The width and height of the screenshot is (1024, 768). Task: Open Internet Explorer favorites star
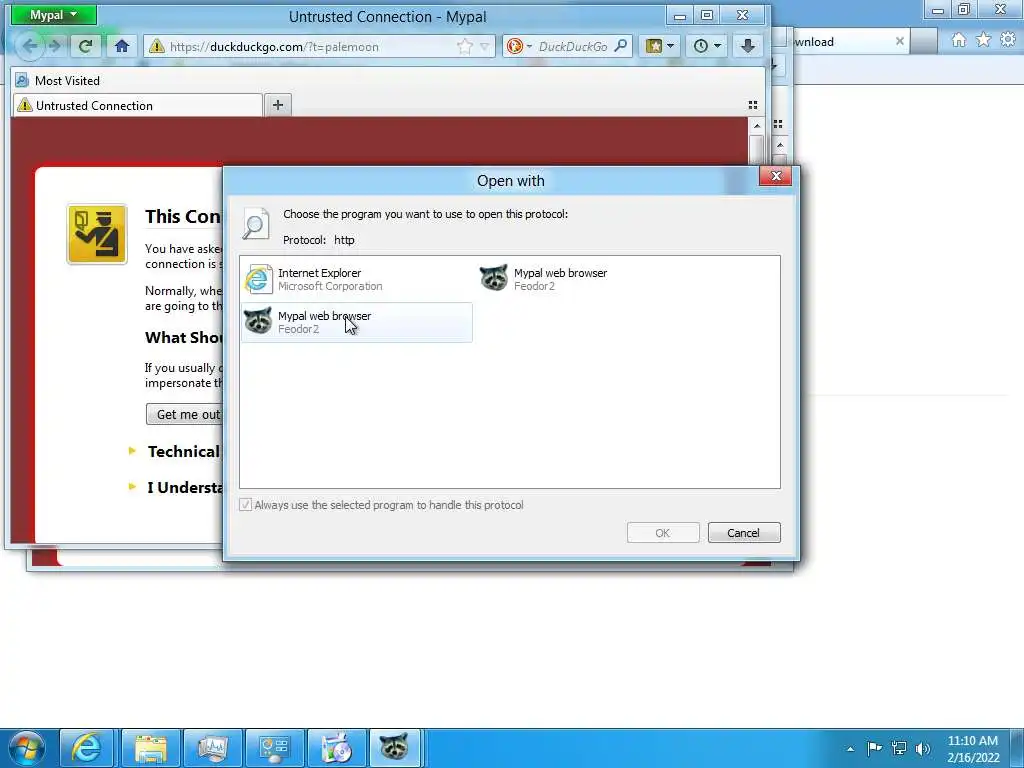click(x=983, y=40)
